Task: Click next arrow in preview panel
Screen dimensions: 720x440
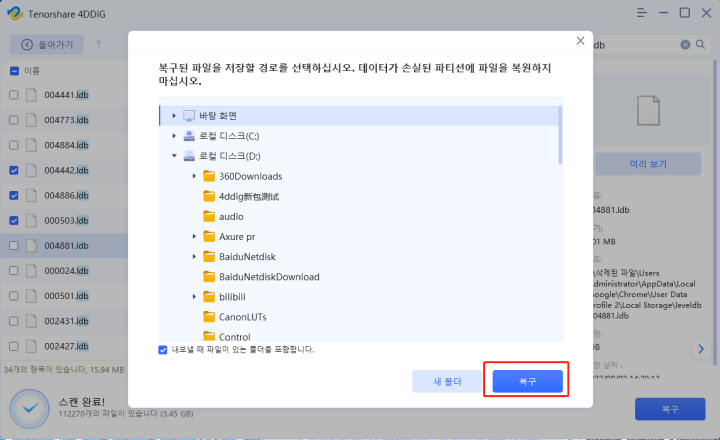Action: tap(701, 349)
